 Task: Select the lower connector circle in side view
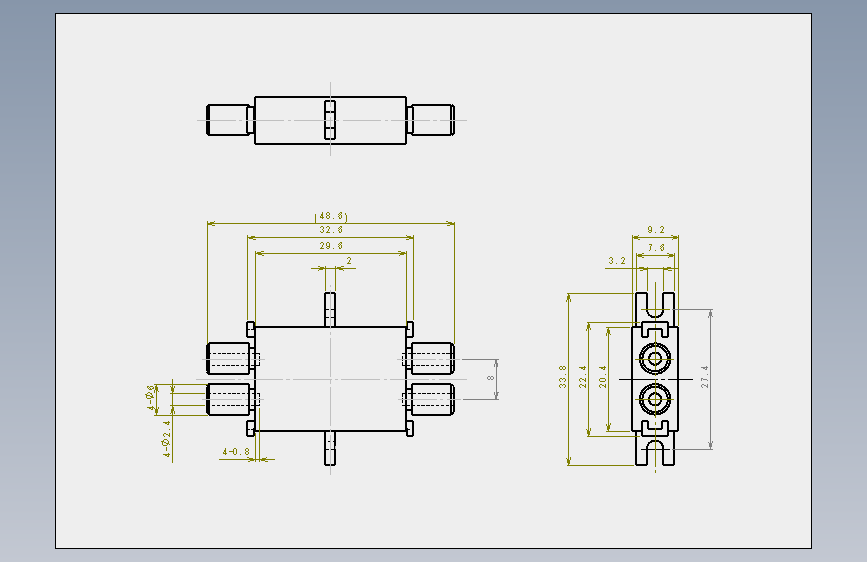pos(655,399)
